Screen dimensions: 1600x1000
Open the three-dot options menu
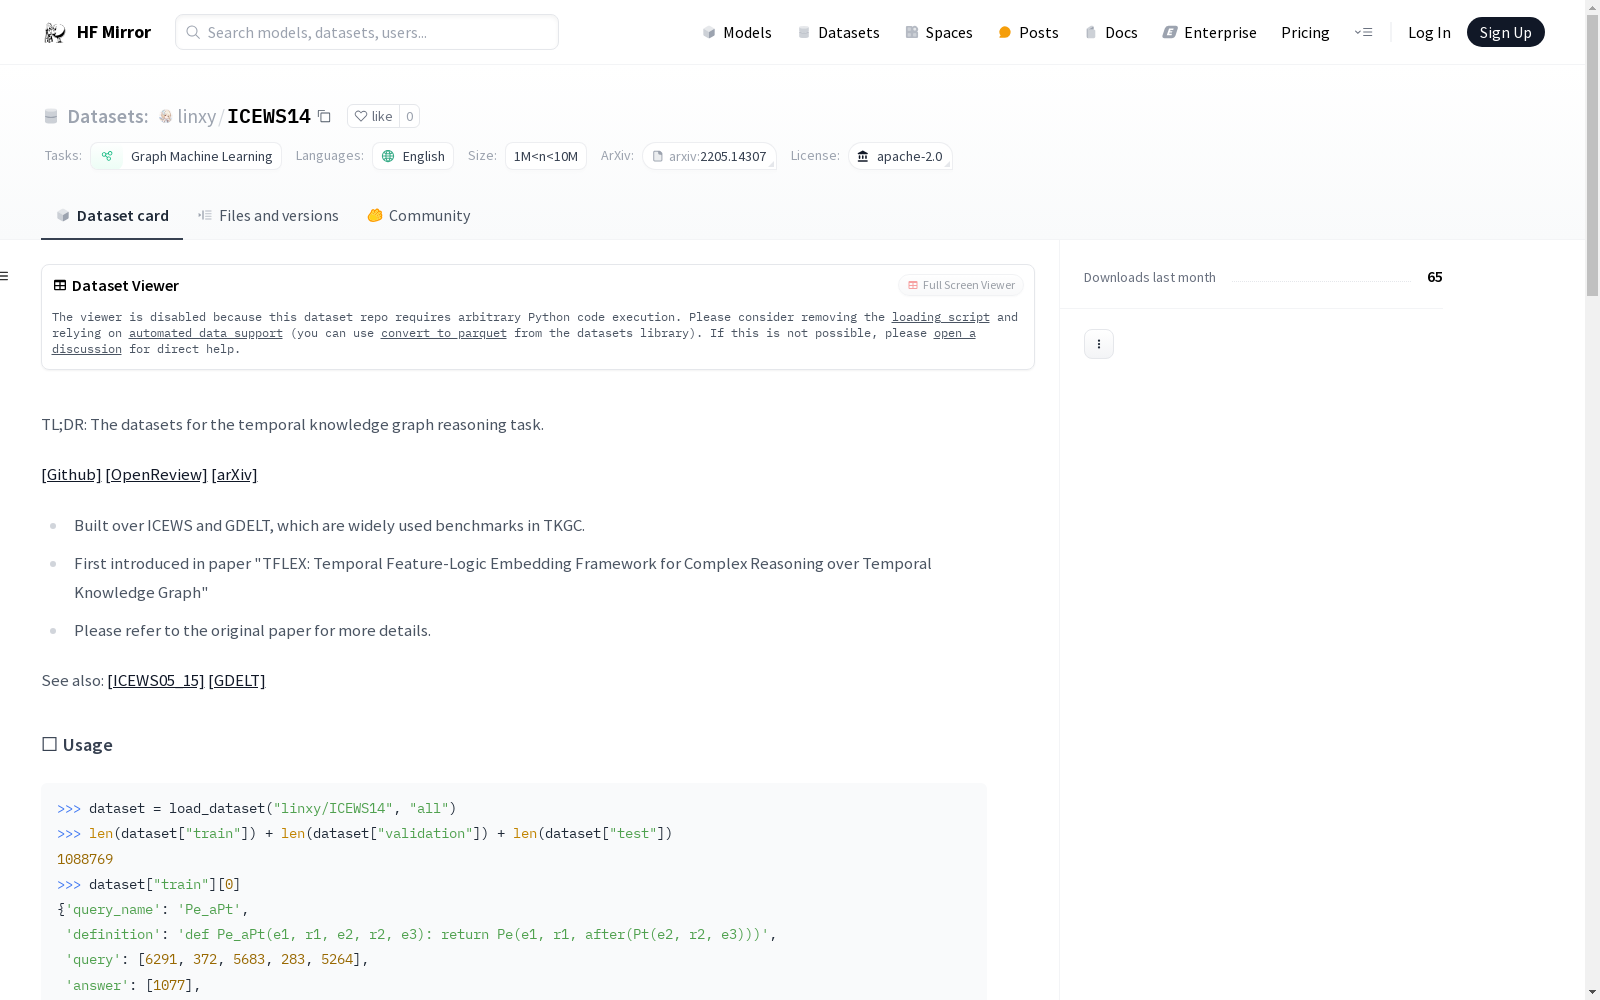click(1099, 344)
